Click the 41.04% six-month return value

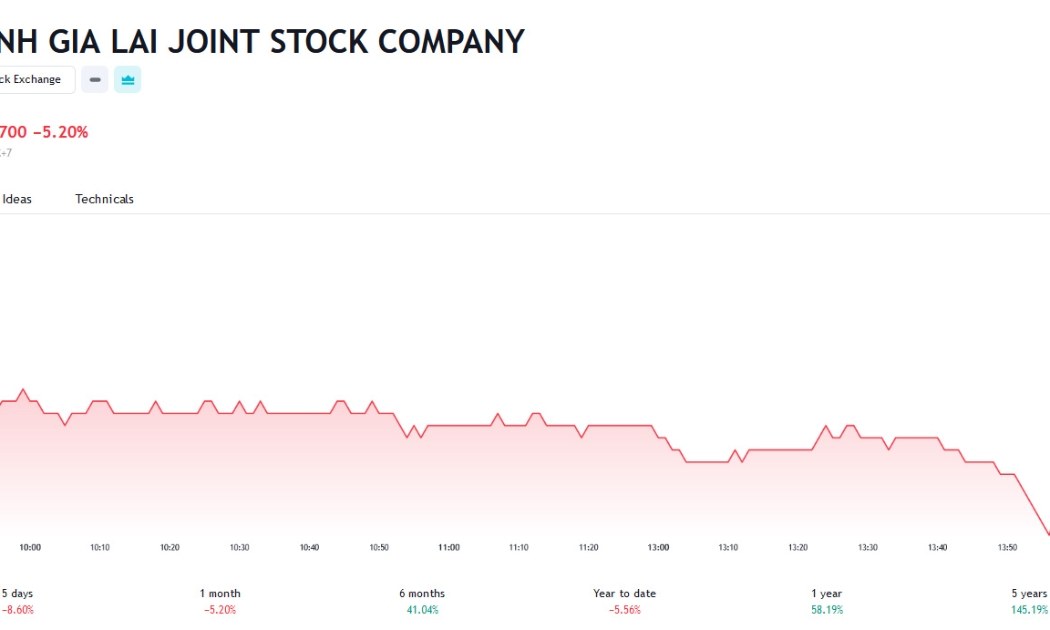(x=423, y=610)
